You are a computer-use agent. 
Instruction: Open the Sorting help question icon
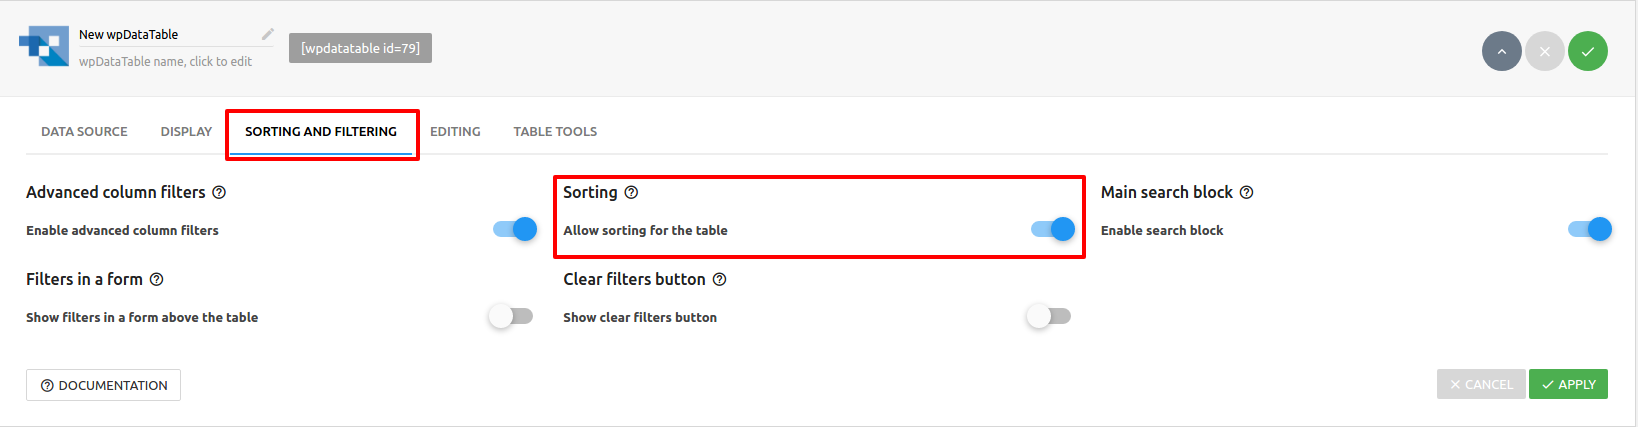[x=631, y=192]
